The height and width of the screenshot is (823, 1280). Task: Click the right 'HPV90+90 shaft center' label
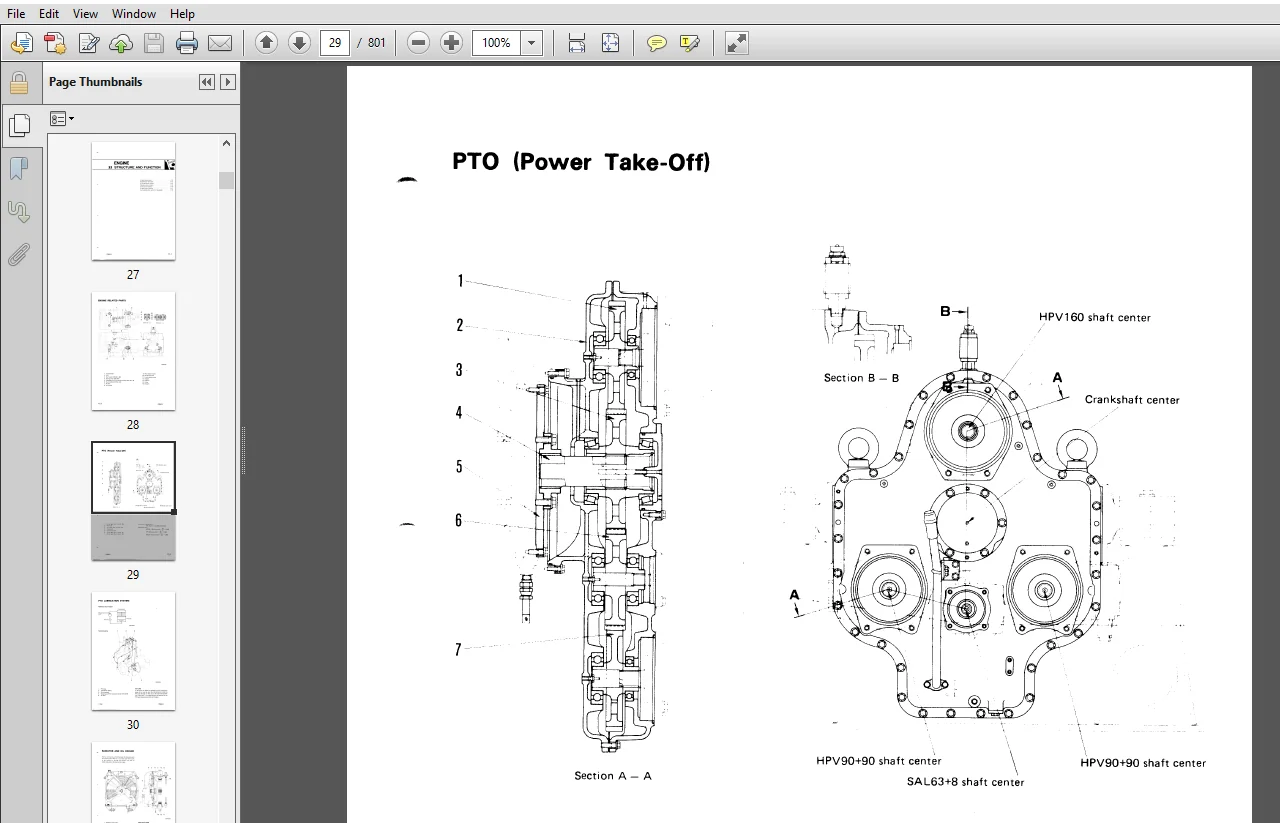pyautogui.click(x=1143, y=763)
